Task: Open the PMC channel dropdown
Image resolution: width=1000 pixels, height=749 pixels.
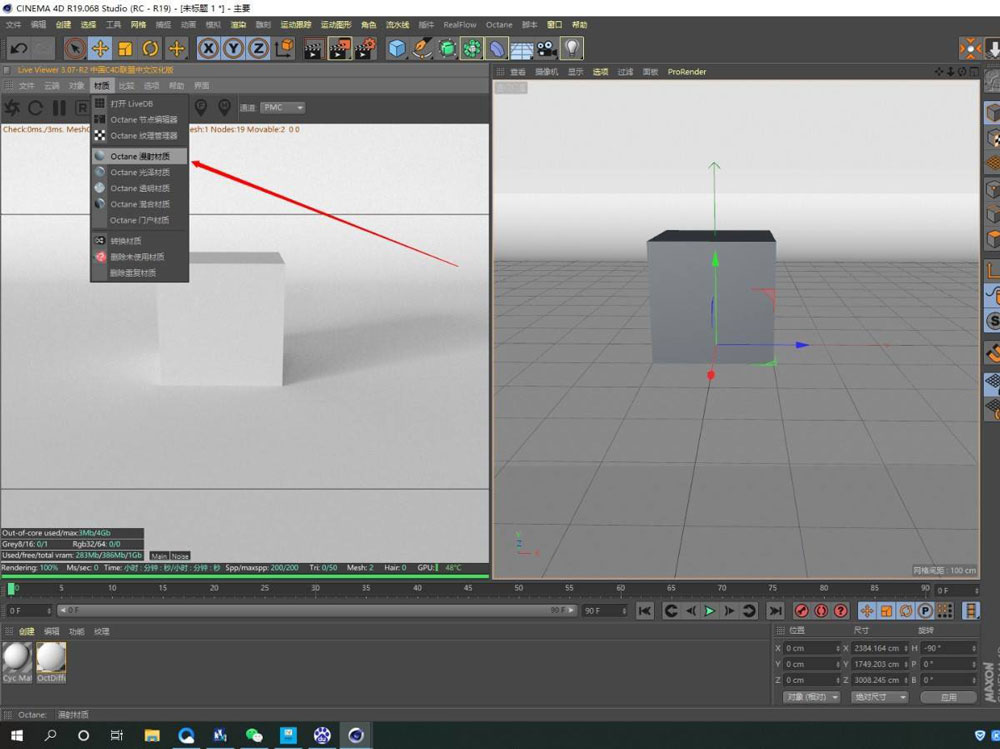Action: 283,107
